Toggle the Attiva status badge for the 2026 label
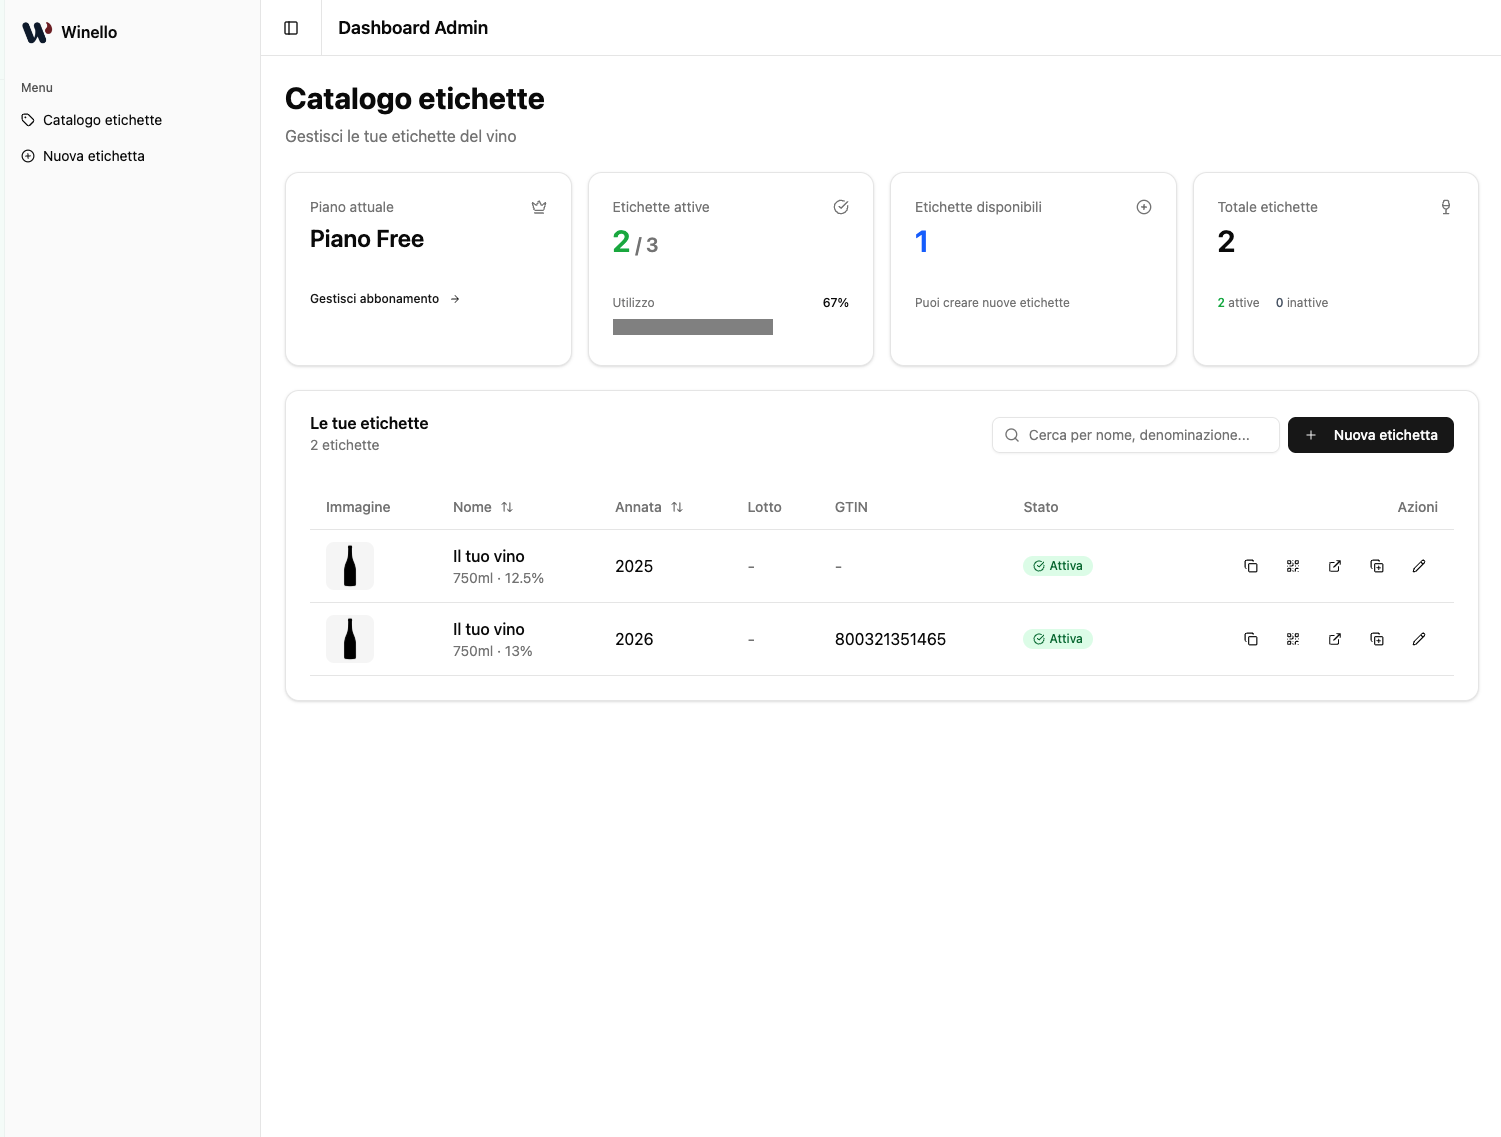 1057,638
